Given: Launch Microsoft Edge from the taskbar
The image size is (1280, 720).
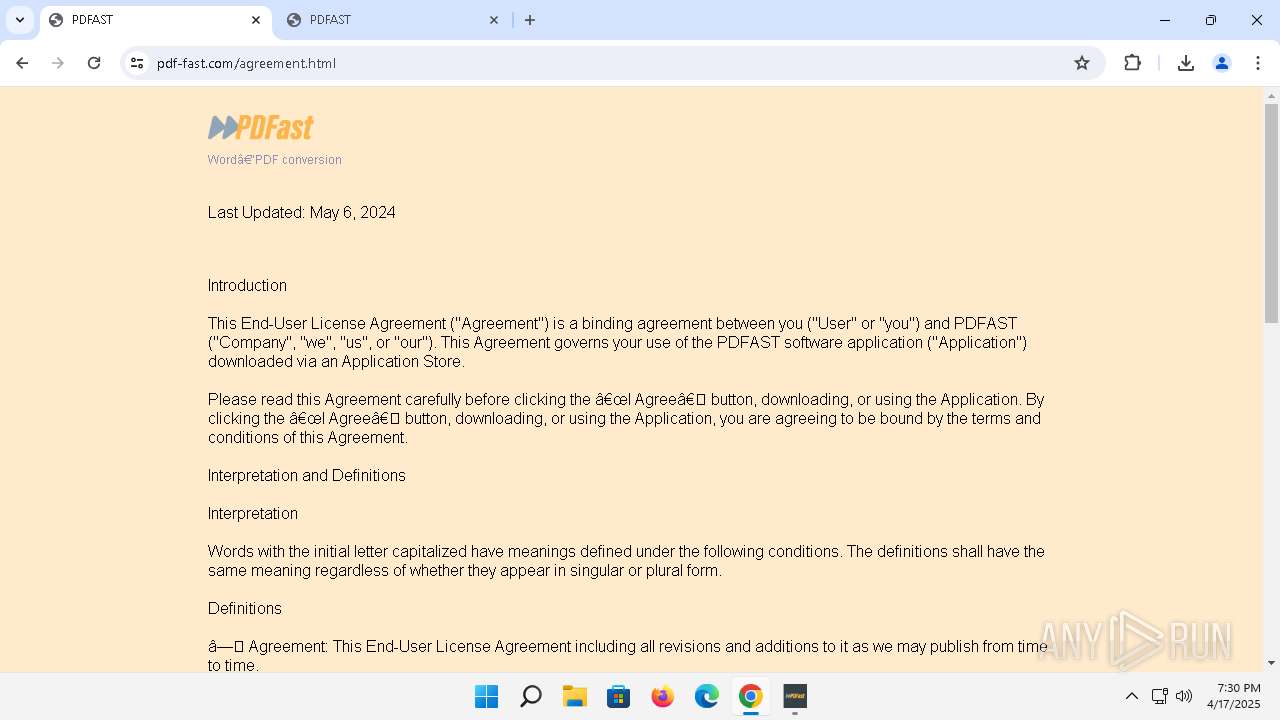Looking at the screenshot, I should (707, 696).
